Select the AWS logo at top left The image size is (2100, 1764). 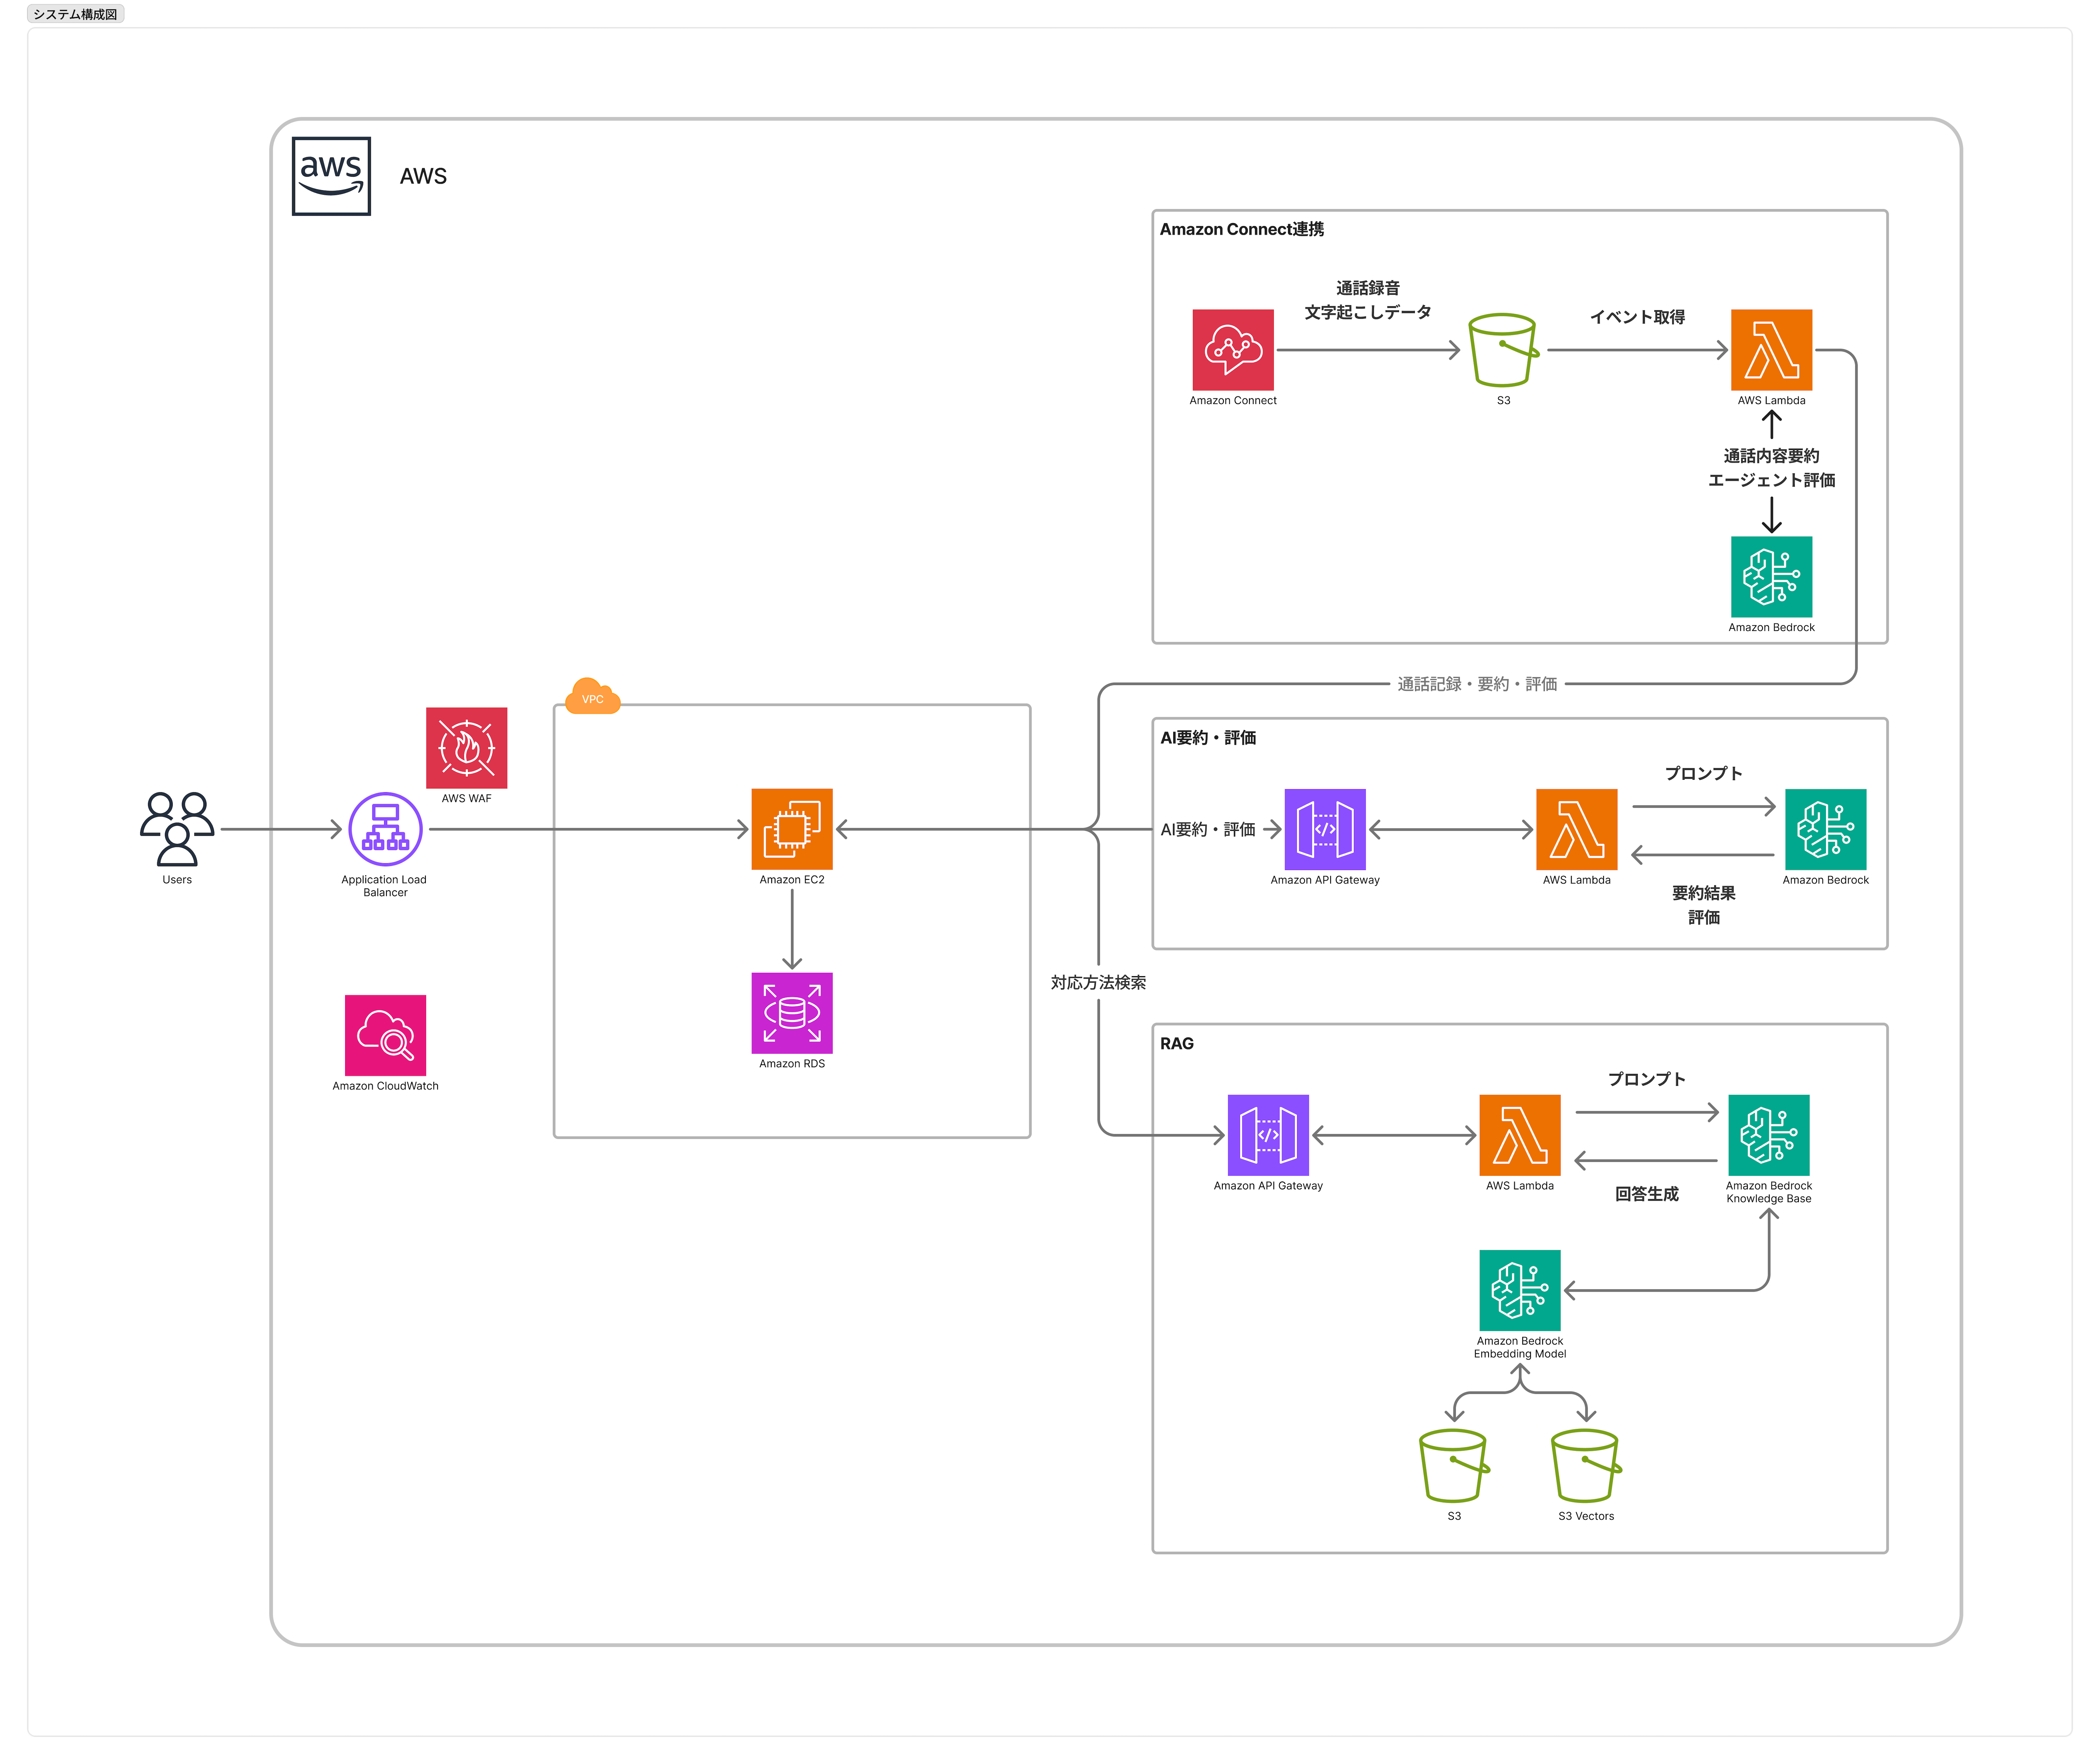pos(331,176)
